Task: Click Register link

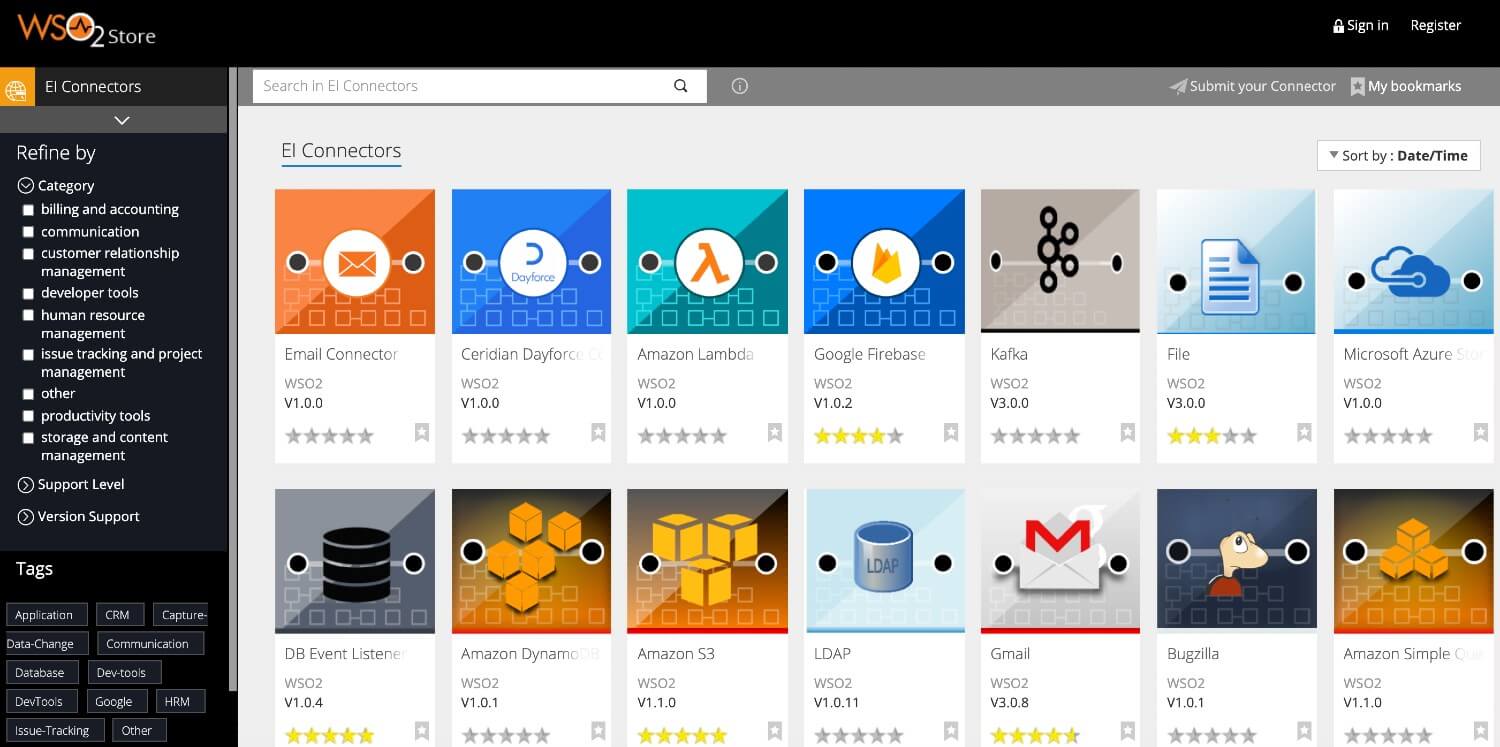Action: coord(1436,26)
